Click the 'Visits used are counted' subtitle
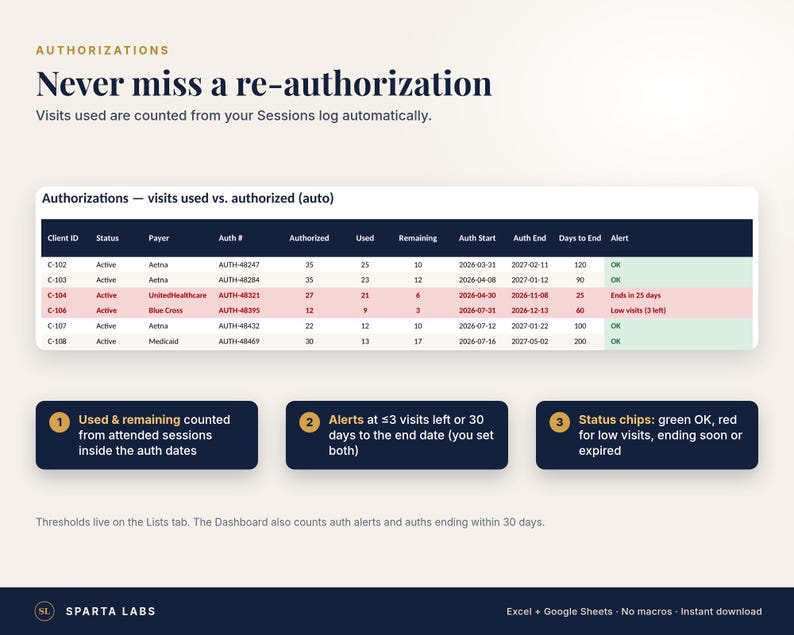The height and width of the screenshot is (635, 794). [233, 116]
